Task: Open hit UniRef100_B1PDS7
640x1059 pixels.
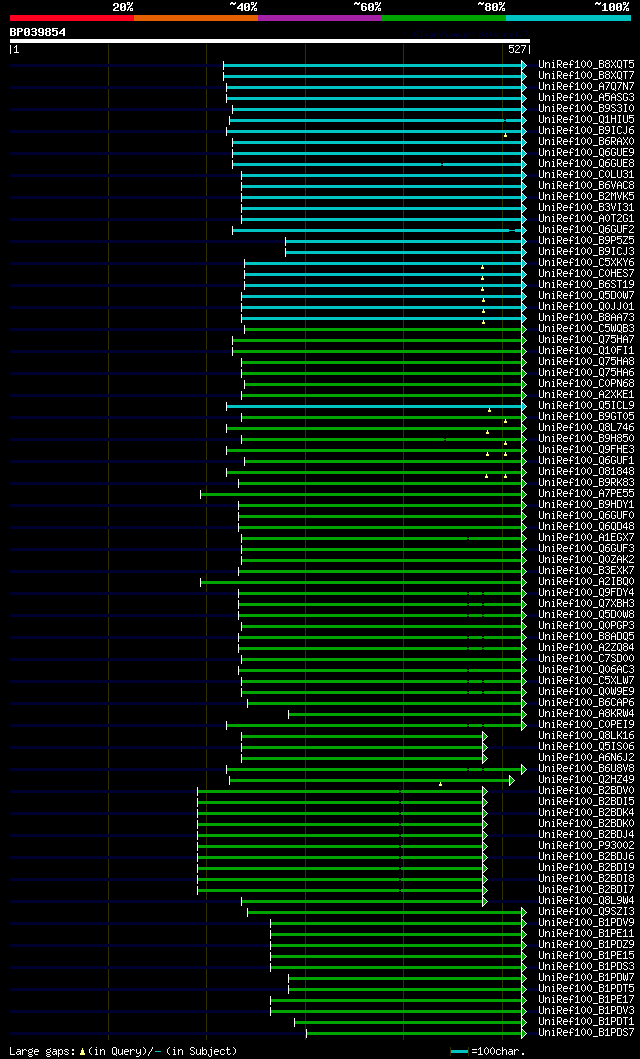Action: click(x=586, y=1035)
